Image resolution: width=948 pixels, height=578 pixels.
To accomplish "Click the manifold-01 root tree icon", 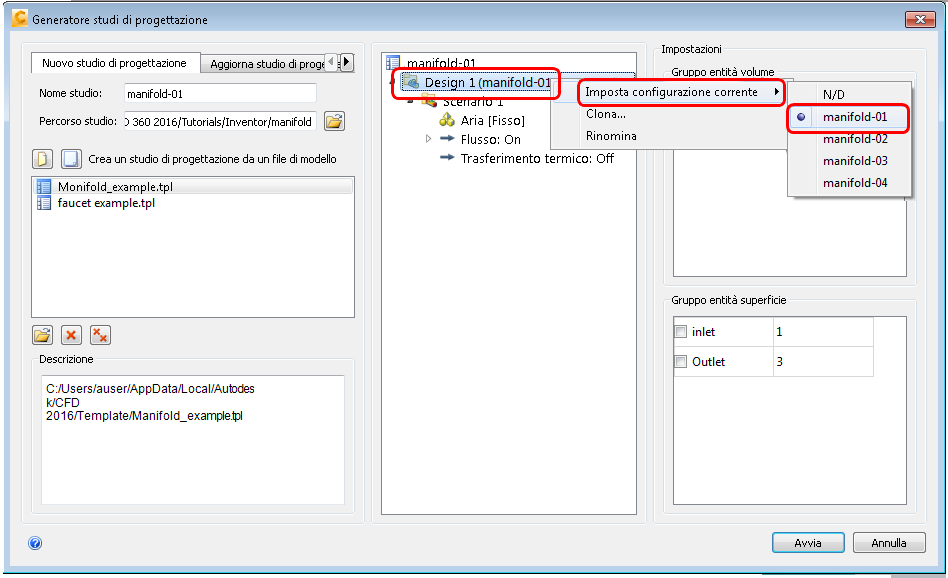I will 393,62.
